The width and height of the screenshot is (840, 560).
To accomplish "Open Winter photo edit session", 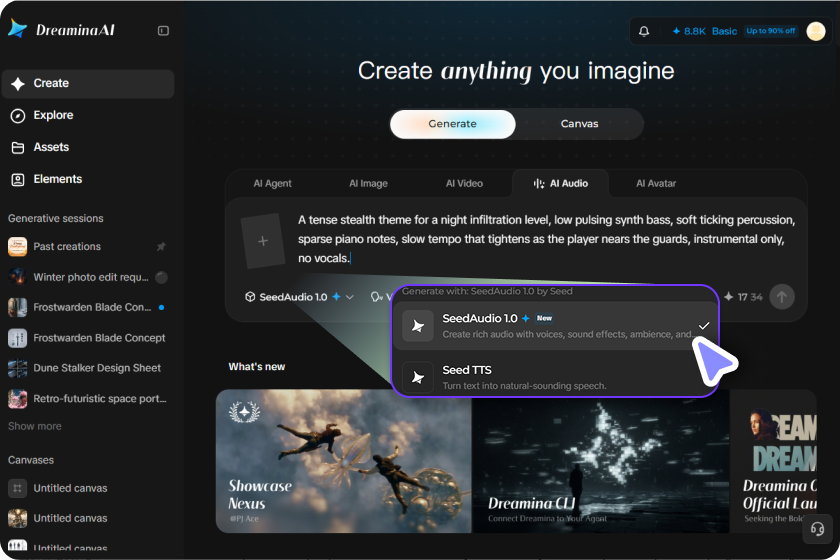I will pyautogui.click(x=87, y=277).
